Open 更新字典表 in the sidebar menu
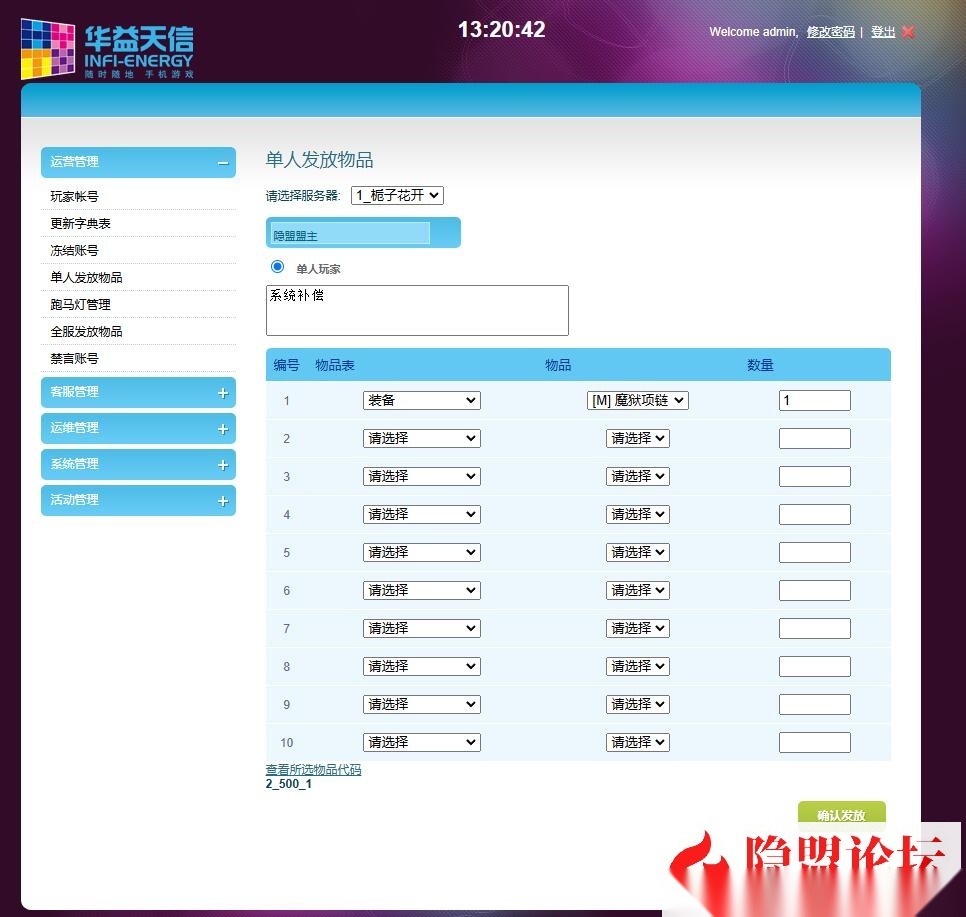 [x=81, y=224]
